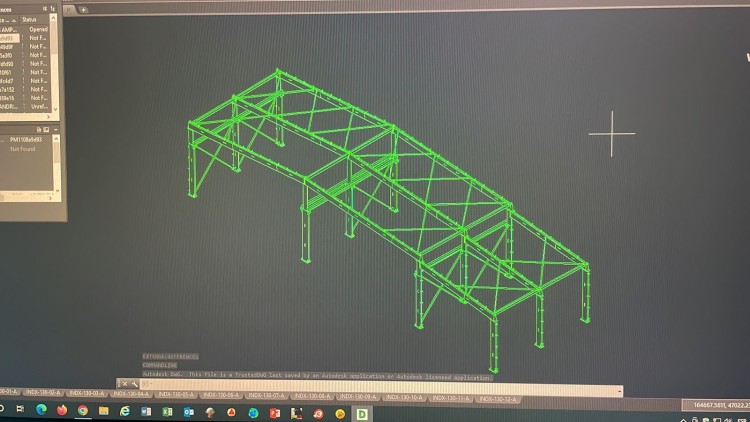Open the recent commands dropdown on command line
This screenshot has width=750, height=422.
point(619,391)
